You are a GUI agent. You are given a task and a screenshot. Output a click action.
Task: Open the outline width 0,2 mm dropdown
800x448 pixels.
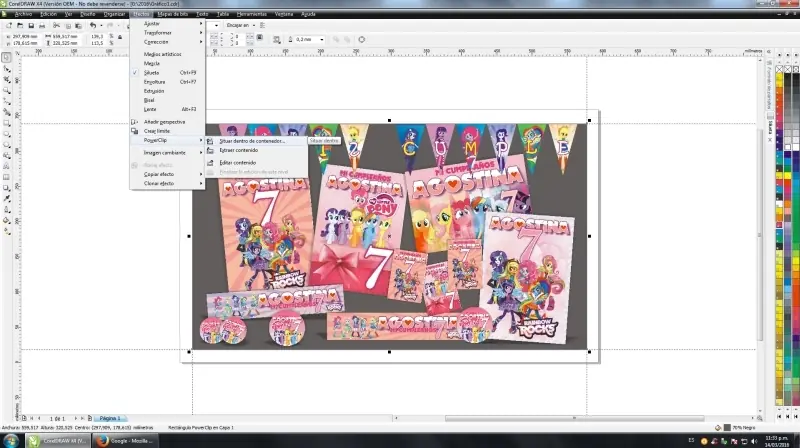coord(322,39)
